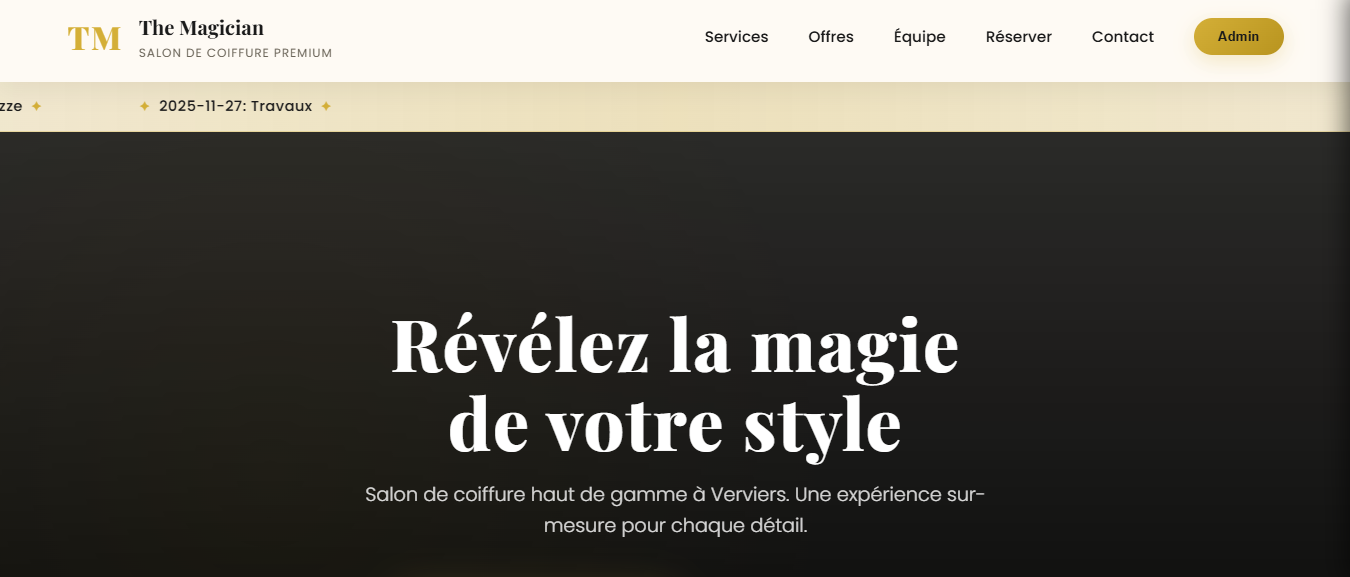
Task: Open the Réserver navigation link
Action: coord(1018,36)
